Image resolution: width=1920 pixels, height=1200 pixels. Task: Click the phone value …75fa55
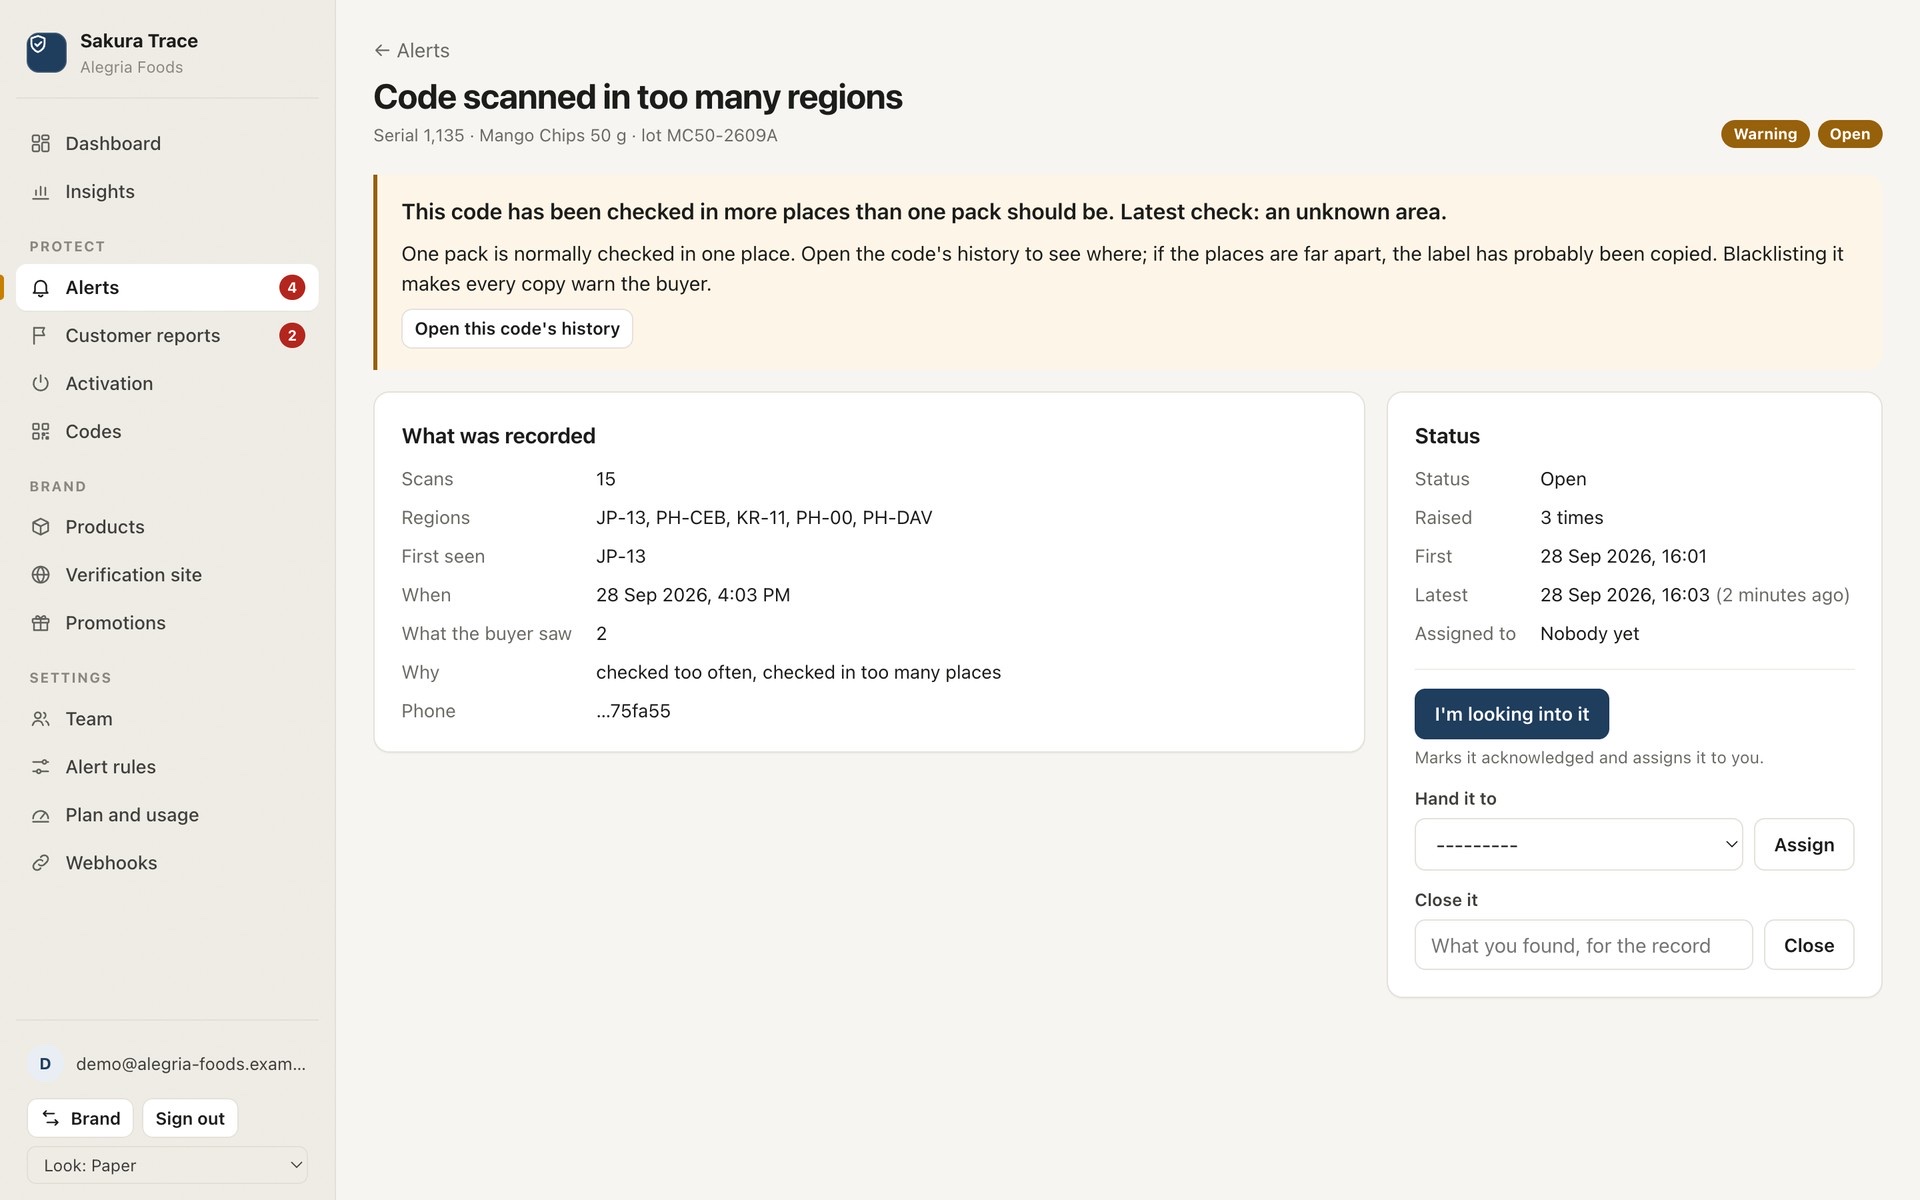tap(633, 711)
